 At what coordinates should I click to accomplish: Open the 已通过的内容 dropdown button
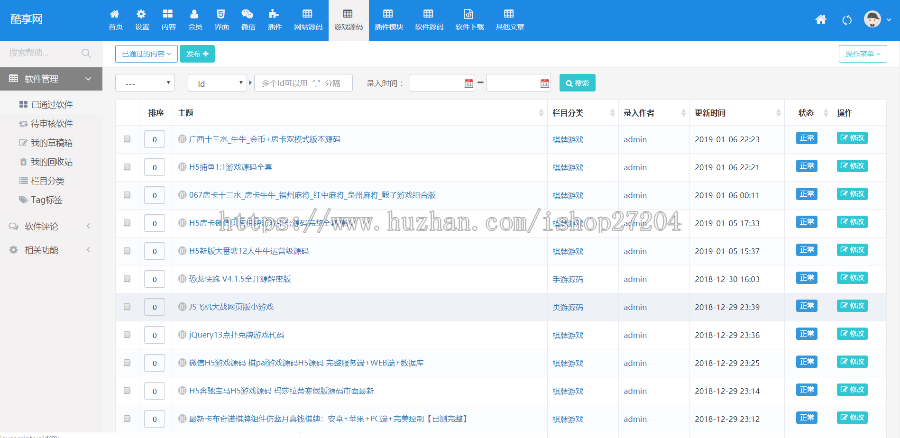click(x=146, y=53)
